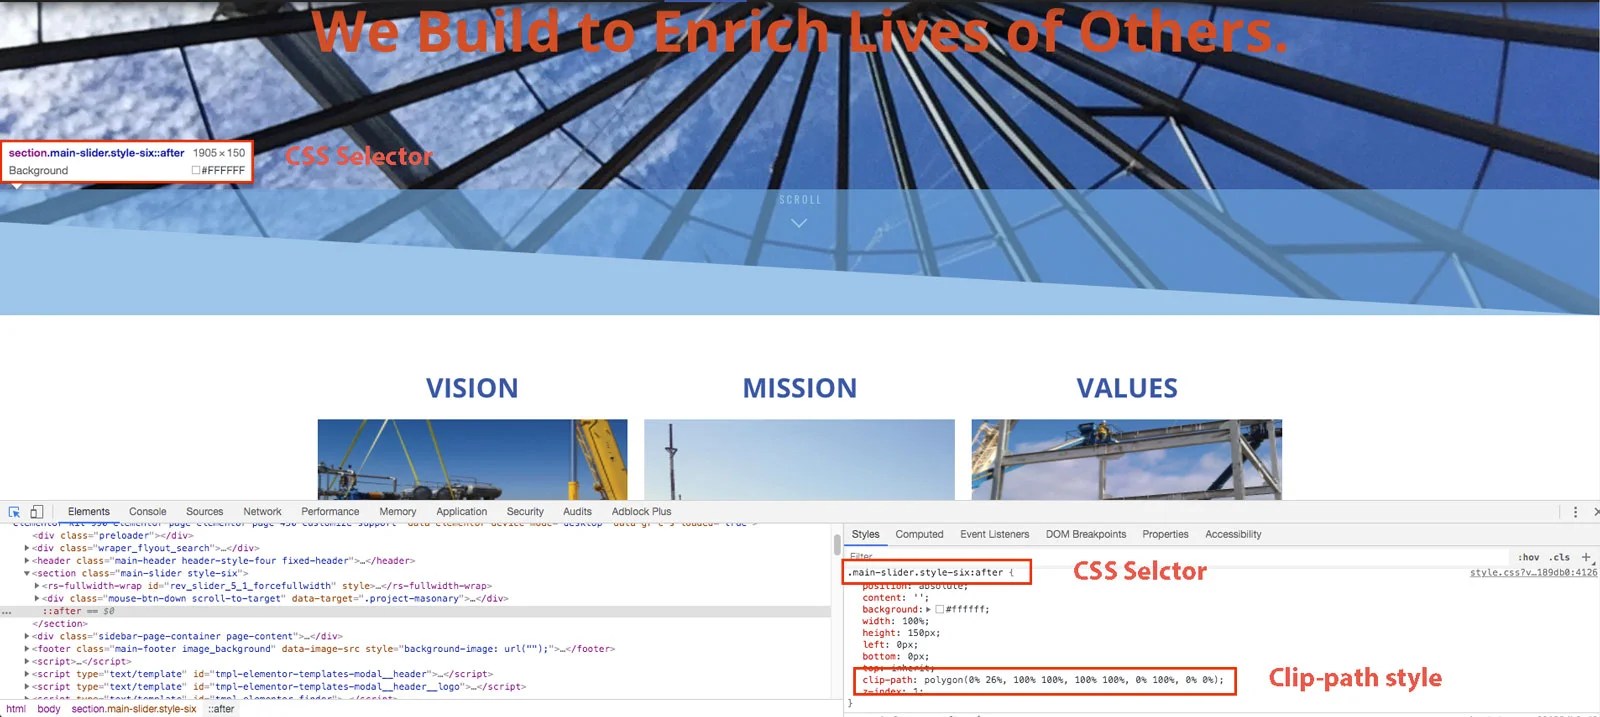Click the Vision crane thumbnail image

pyautogui.click(x=472, y=459)
